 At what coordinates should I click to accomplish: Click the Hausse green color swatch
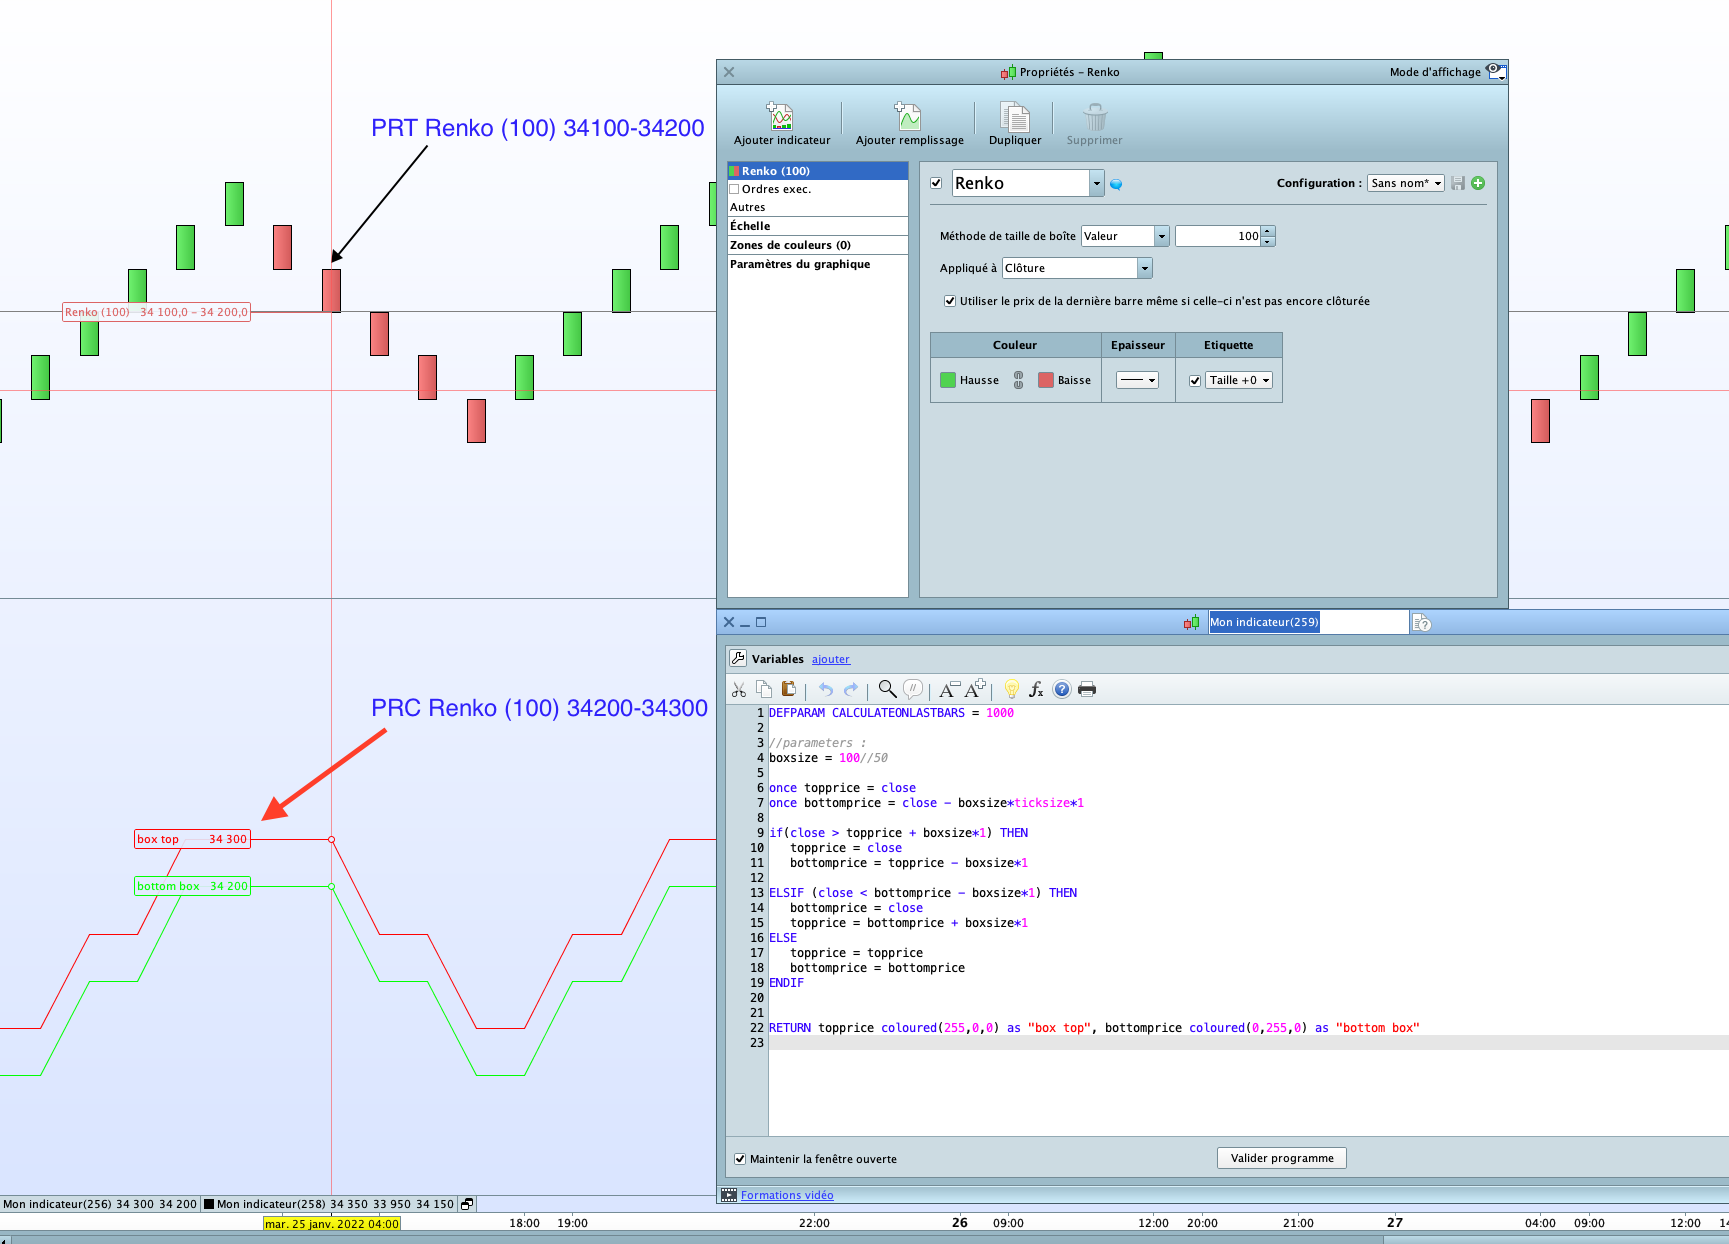pyautogui.click(x=948, y=380)
